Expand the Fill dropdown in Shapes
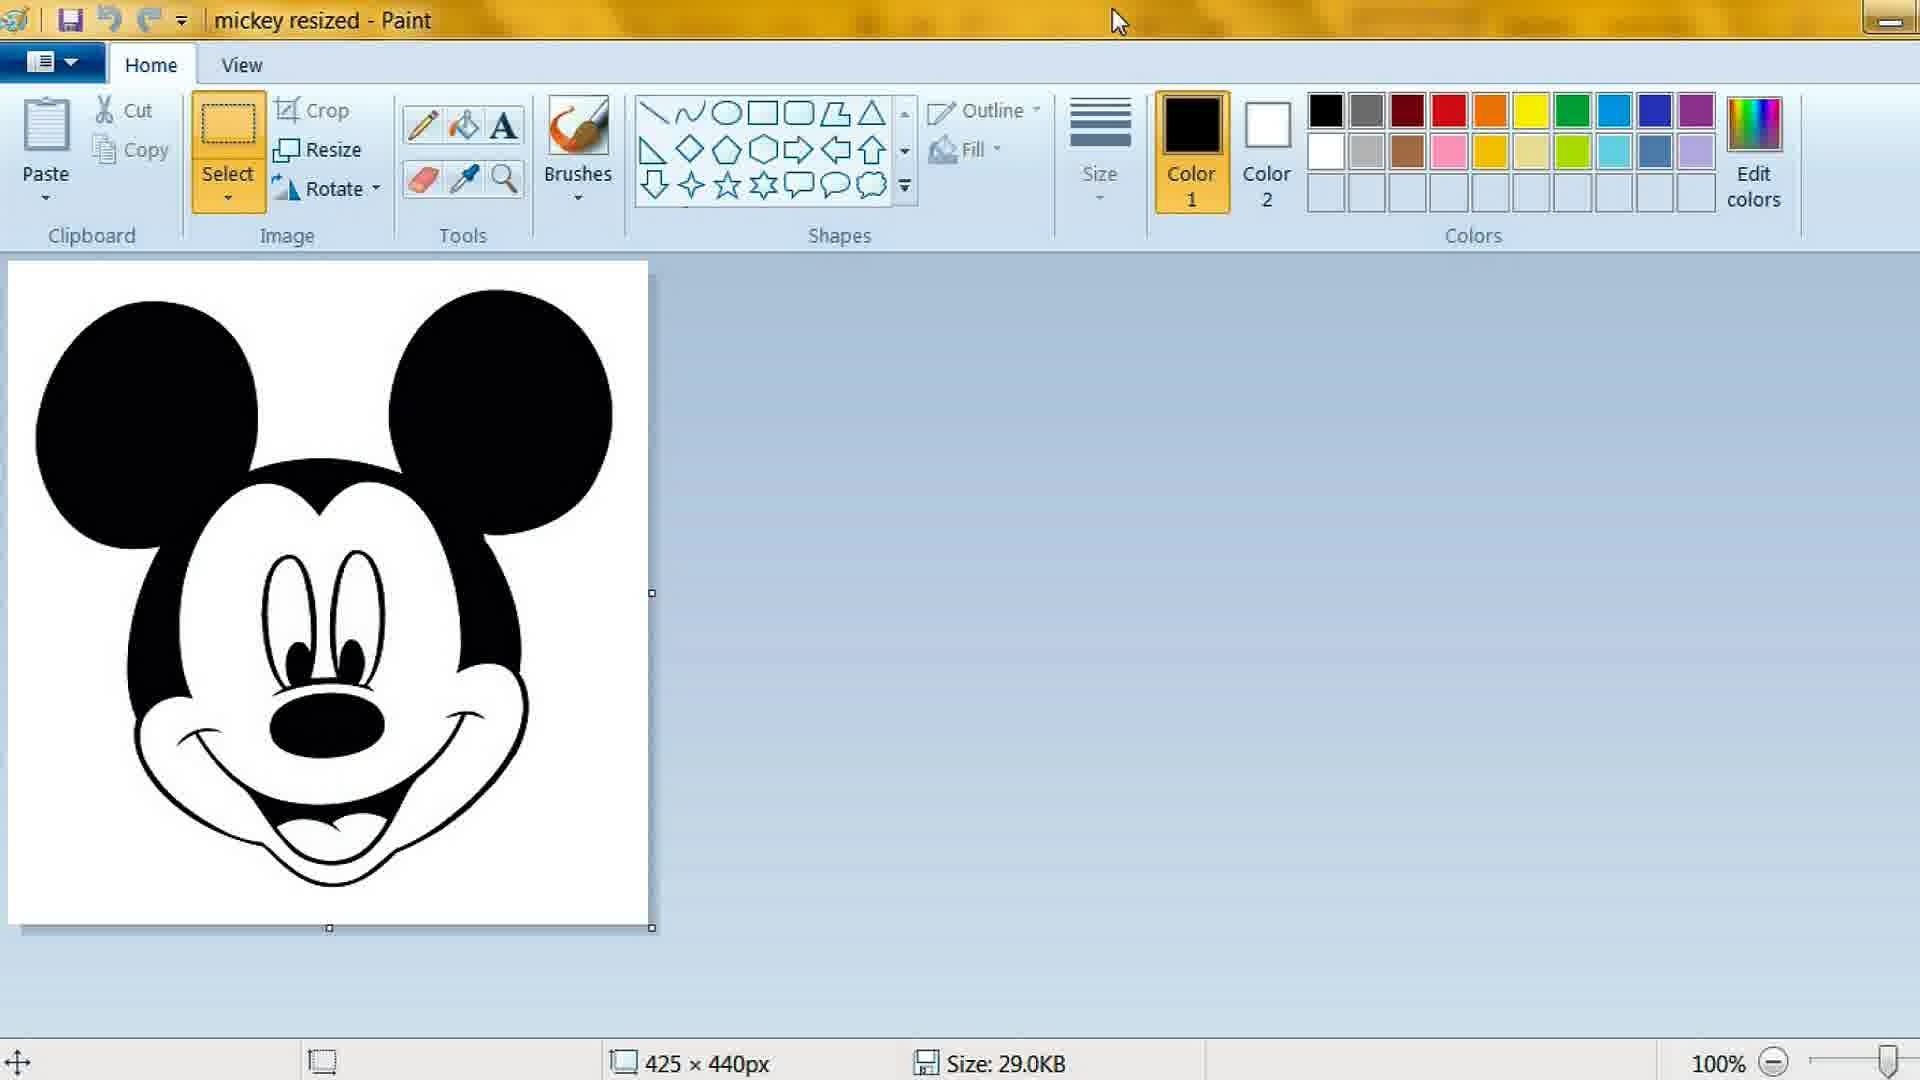The width and height of the screenshot is (1920, 1080). [1000, 149]
